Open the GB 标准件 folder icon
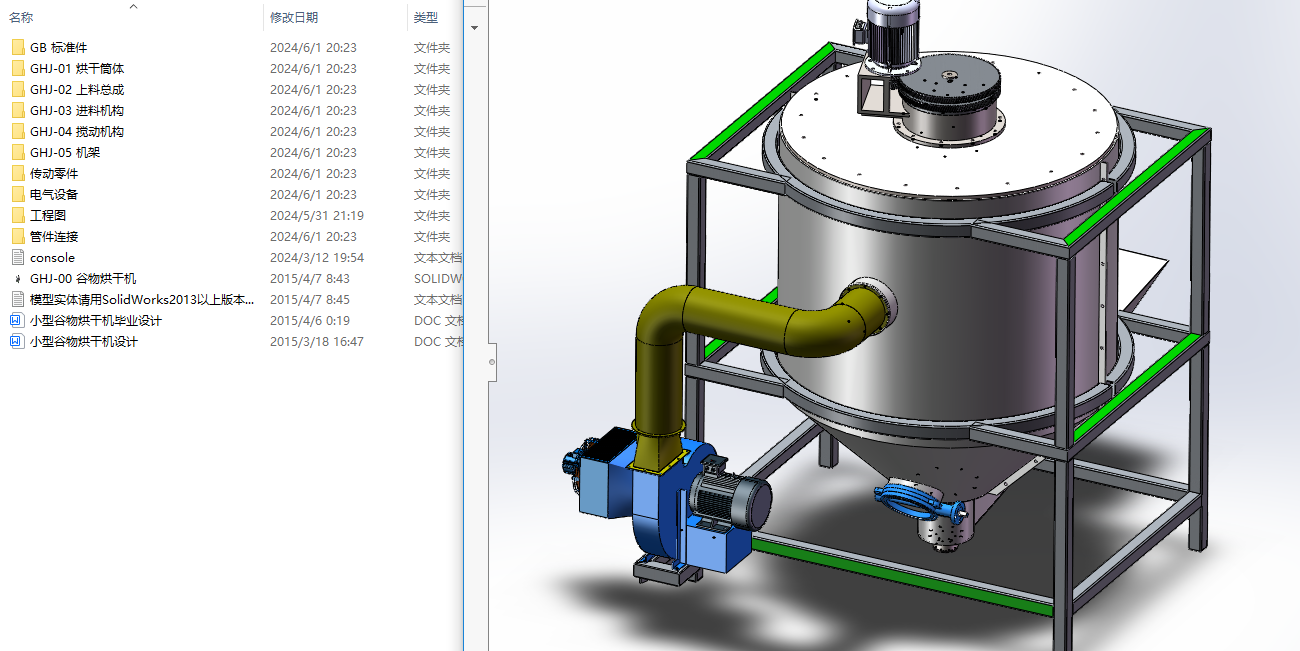This screenshot has height=651, width=1300. pos(17,48)
